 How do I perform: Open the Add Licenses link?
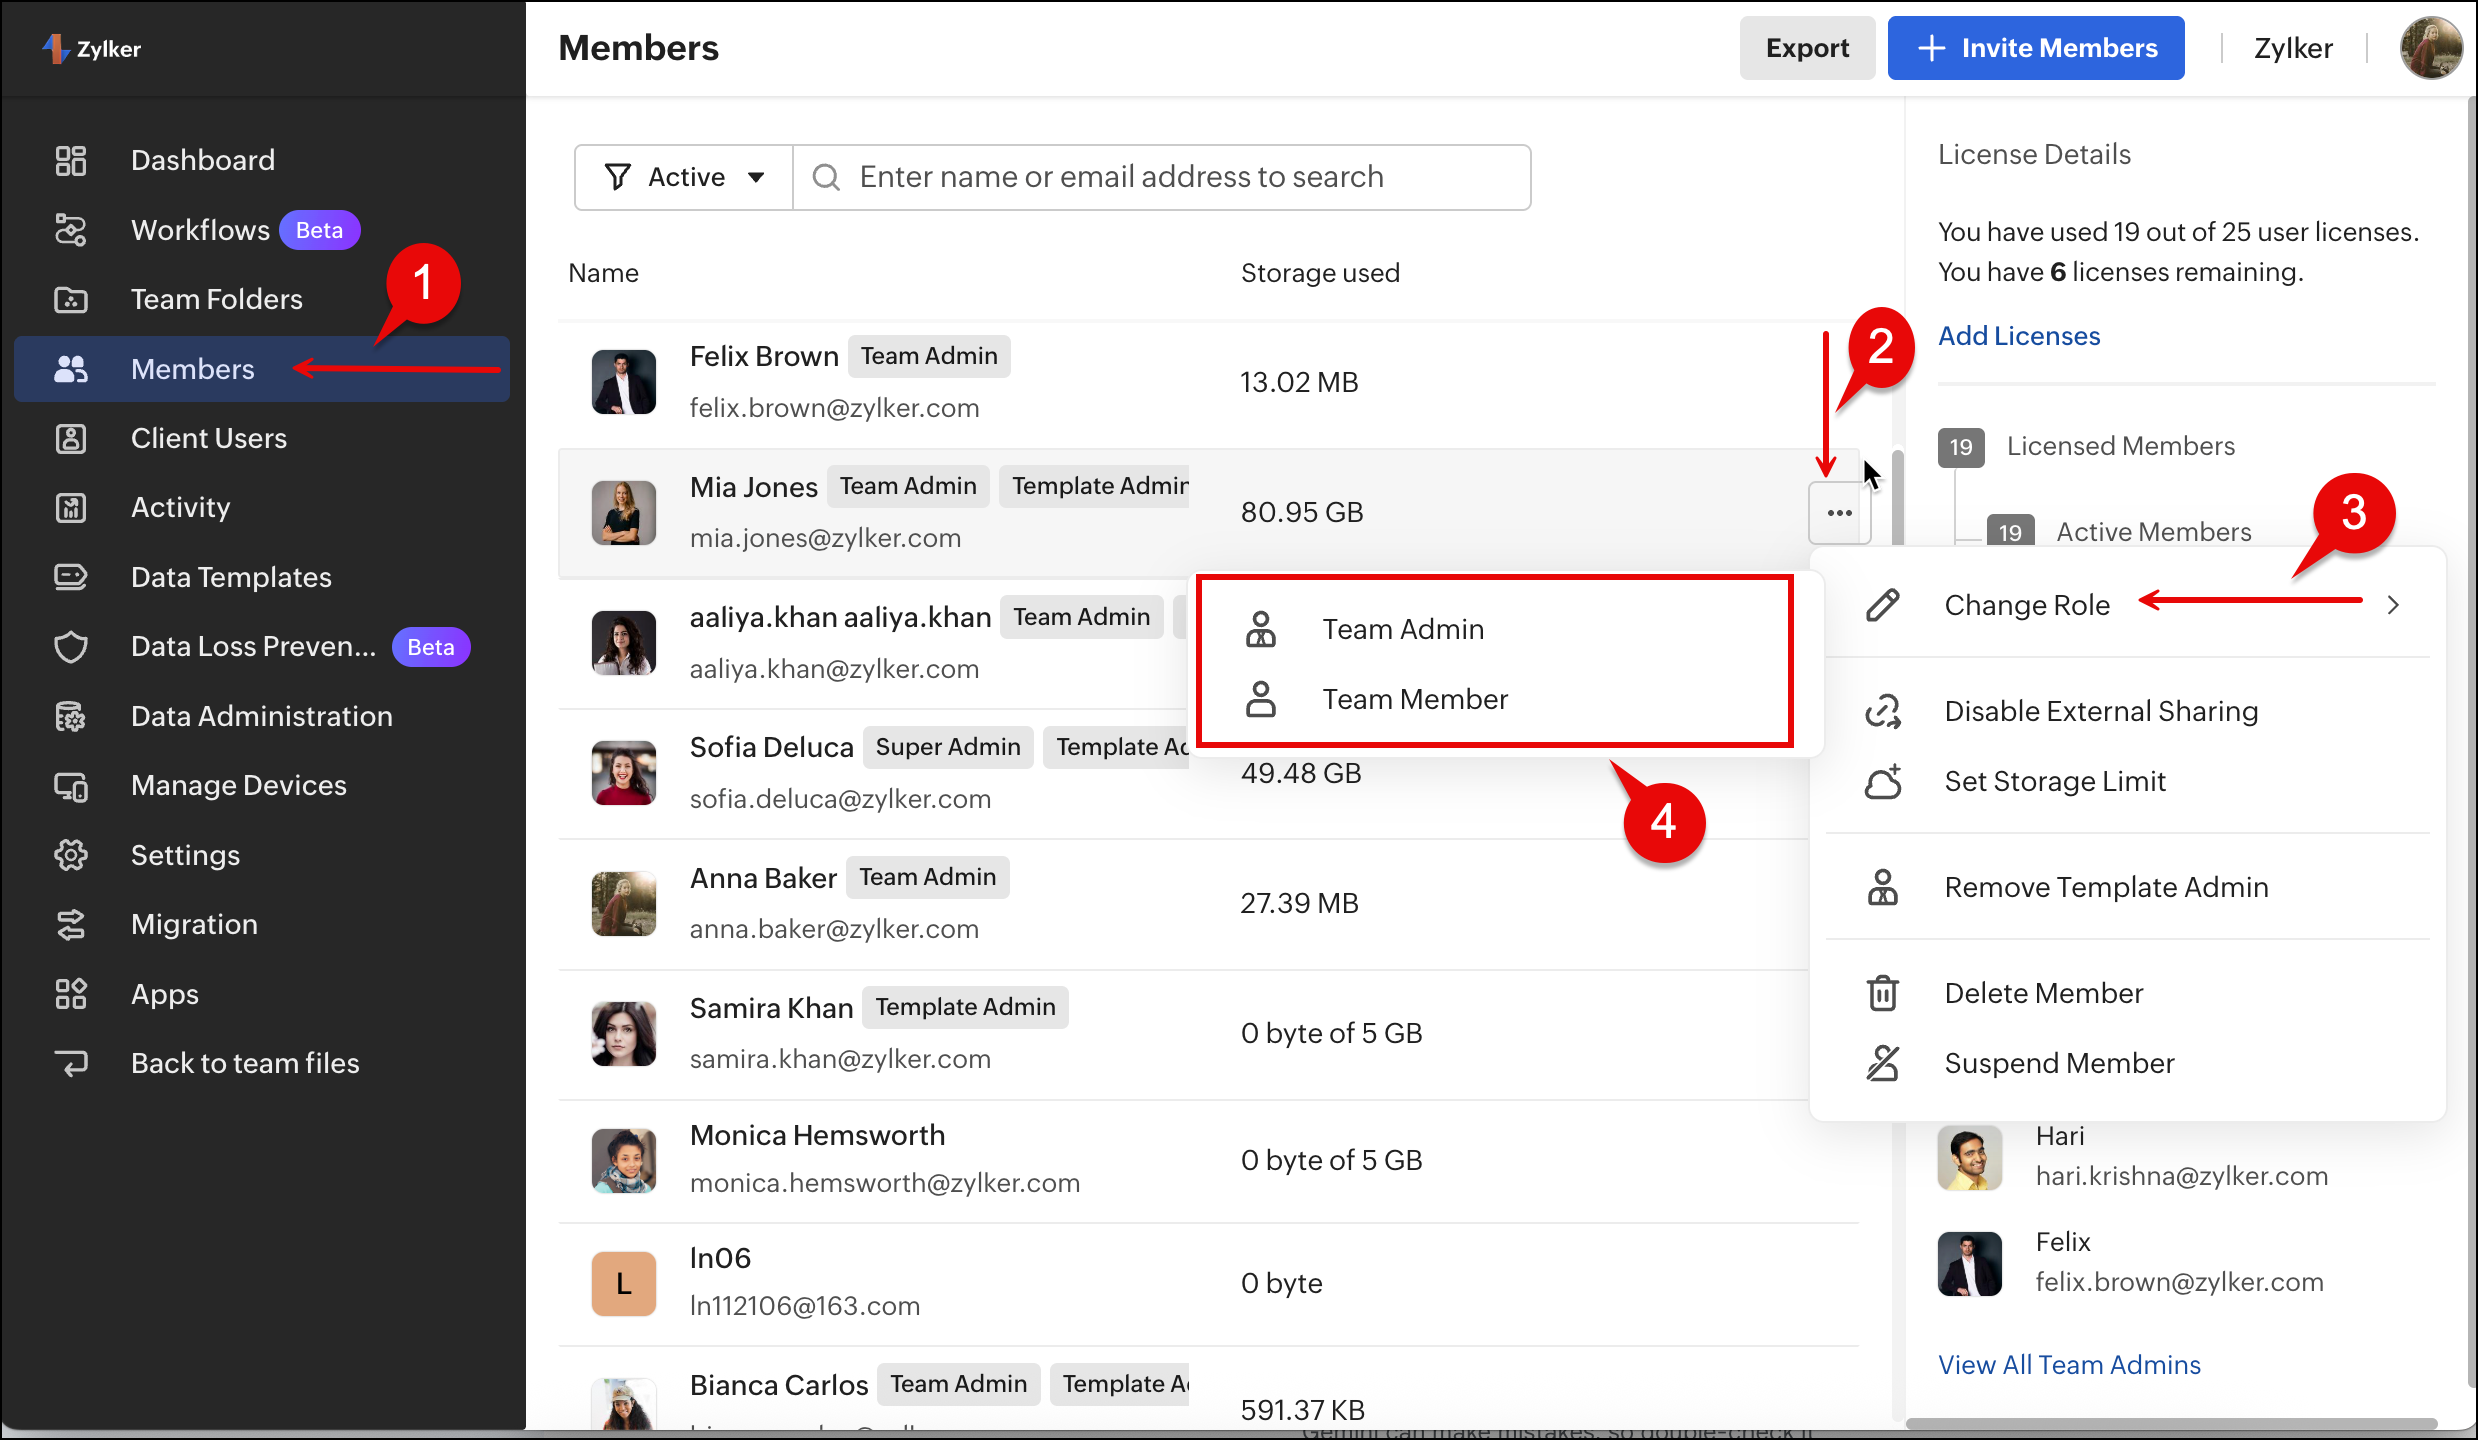click(2018, 336)
